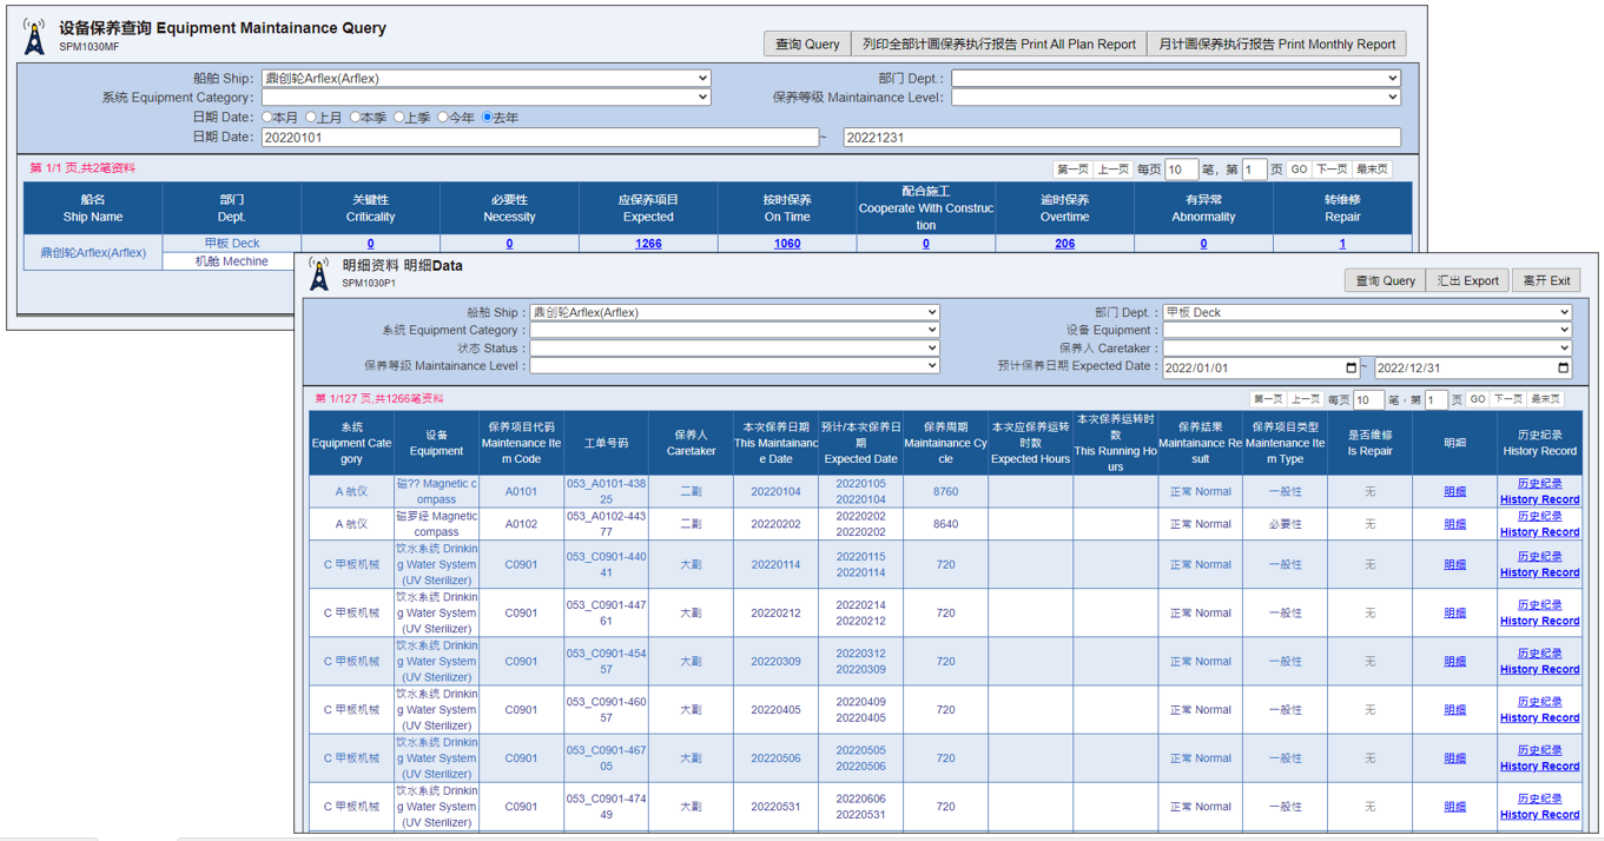Click work order cell 053_A0101-43825
The image size is (1604, 841).
(x=606, y=491)
